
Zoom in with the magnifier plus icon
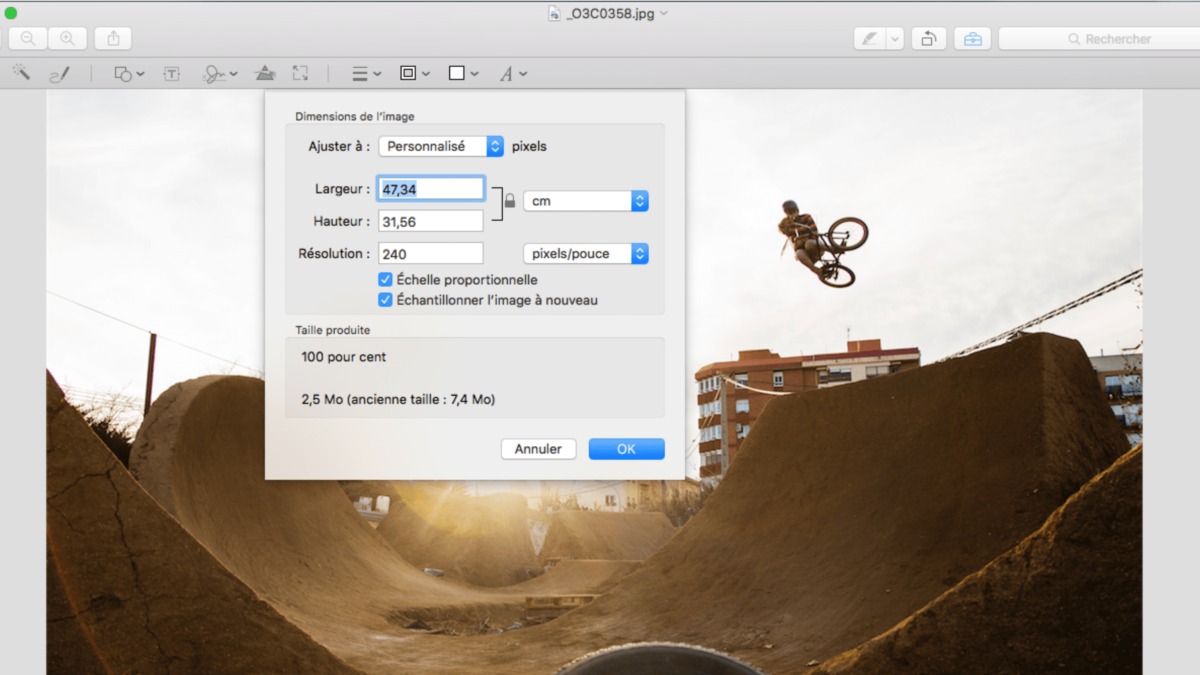point(67,39)
